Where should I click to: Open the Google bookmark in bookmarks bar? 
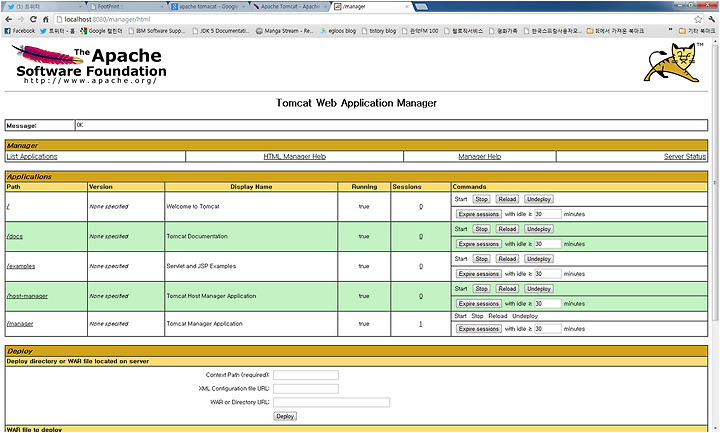(x=101, y=31)
